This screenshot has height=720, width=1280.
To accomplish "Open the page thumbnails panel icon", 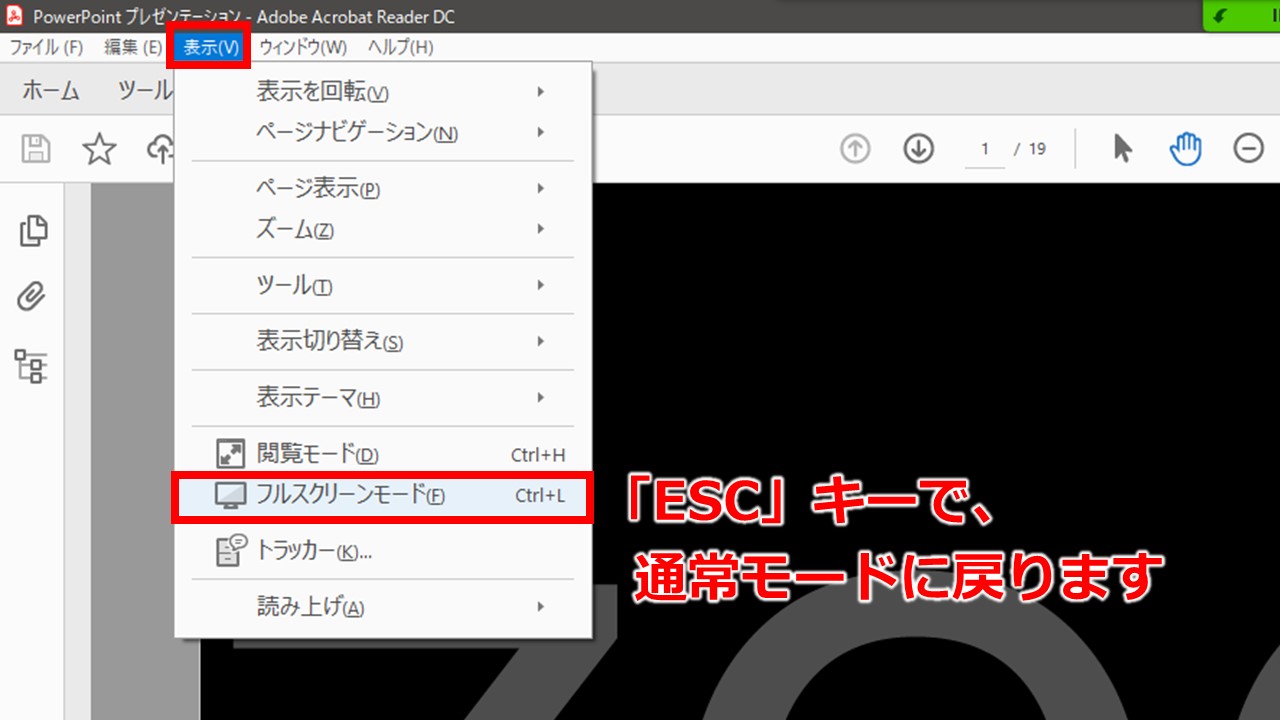I will coord(33,231).
